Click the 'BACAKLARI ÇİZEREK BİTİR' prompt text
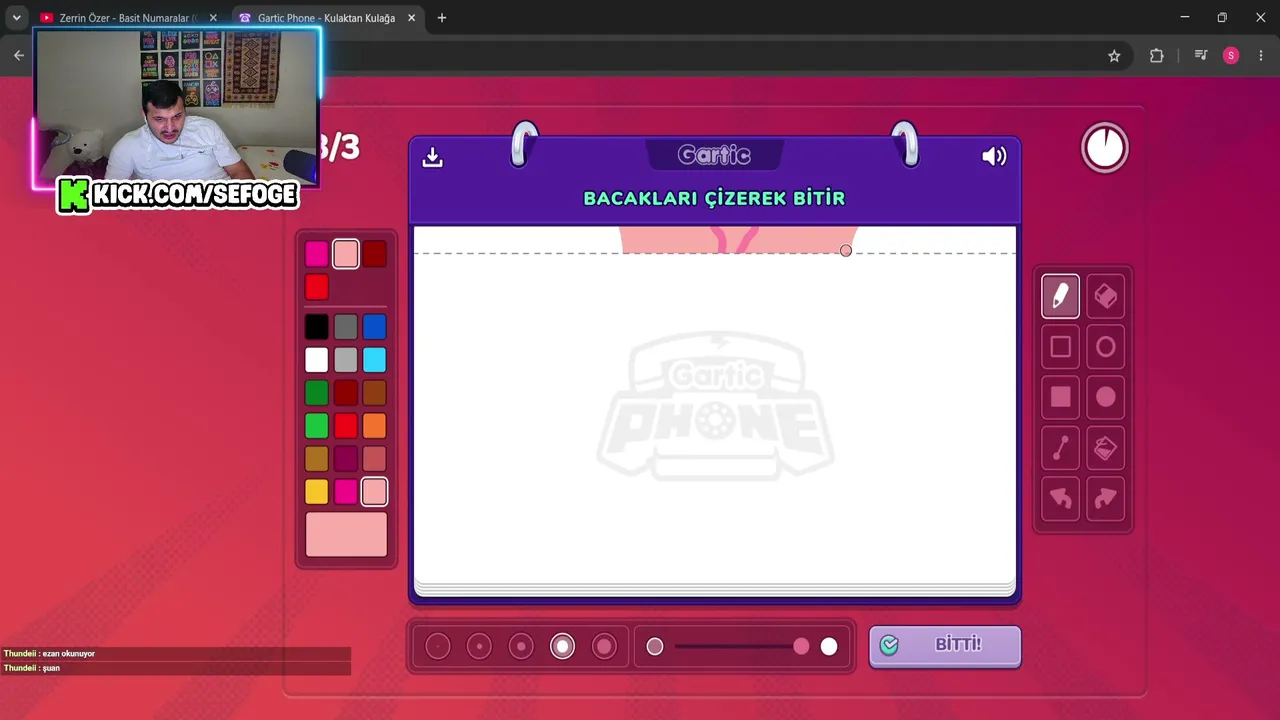The height and width of the screenshot is (720, 1280). pyautogui.click(x=714, y=198)
